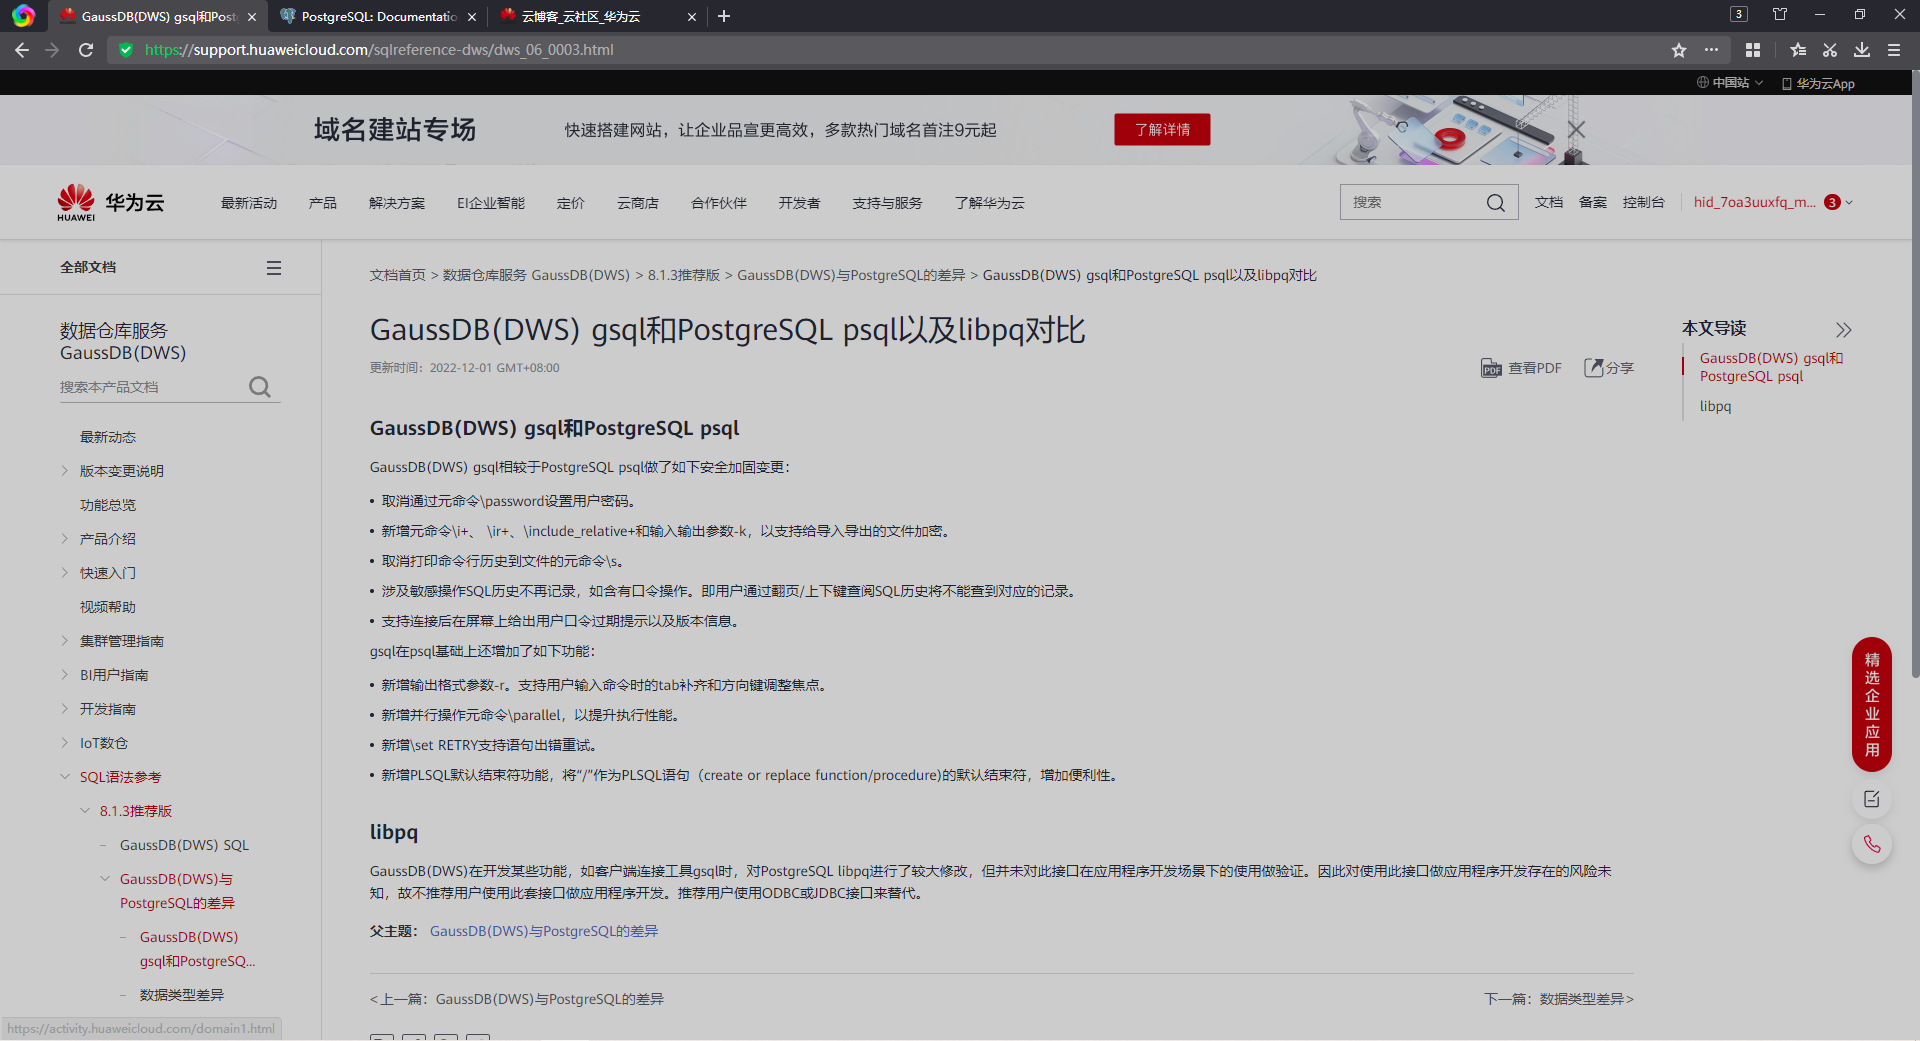
Task: Expand the 版本变更说明 tree node
Action: pyautogui.click(x=65, y=471)
